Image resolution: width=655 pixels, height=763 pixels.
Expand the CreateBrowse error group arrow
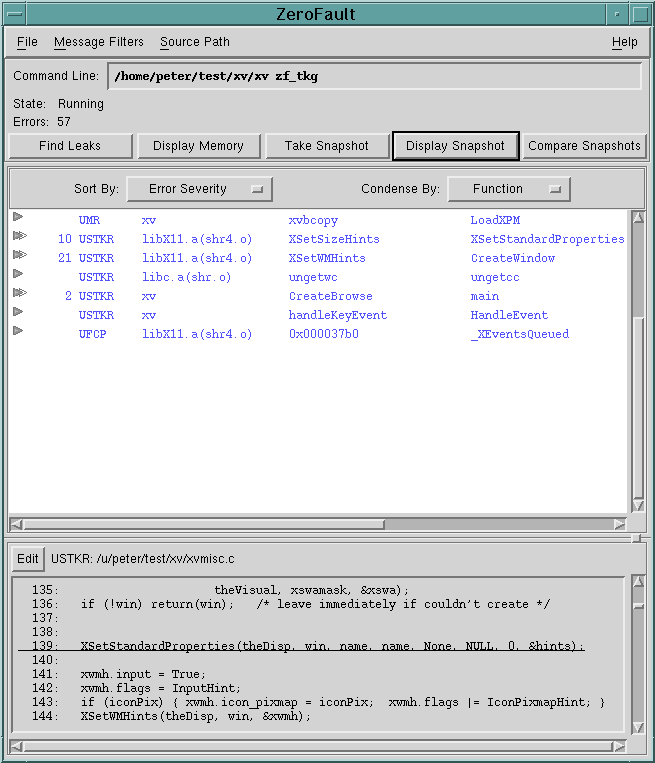pyautogui.click(x=19, y=293)
